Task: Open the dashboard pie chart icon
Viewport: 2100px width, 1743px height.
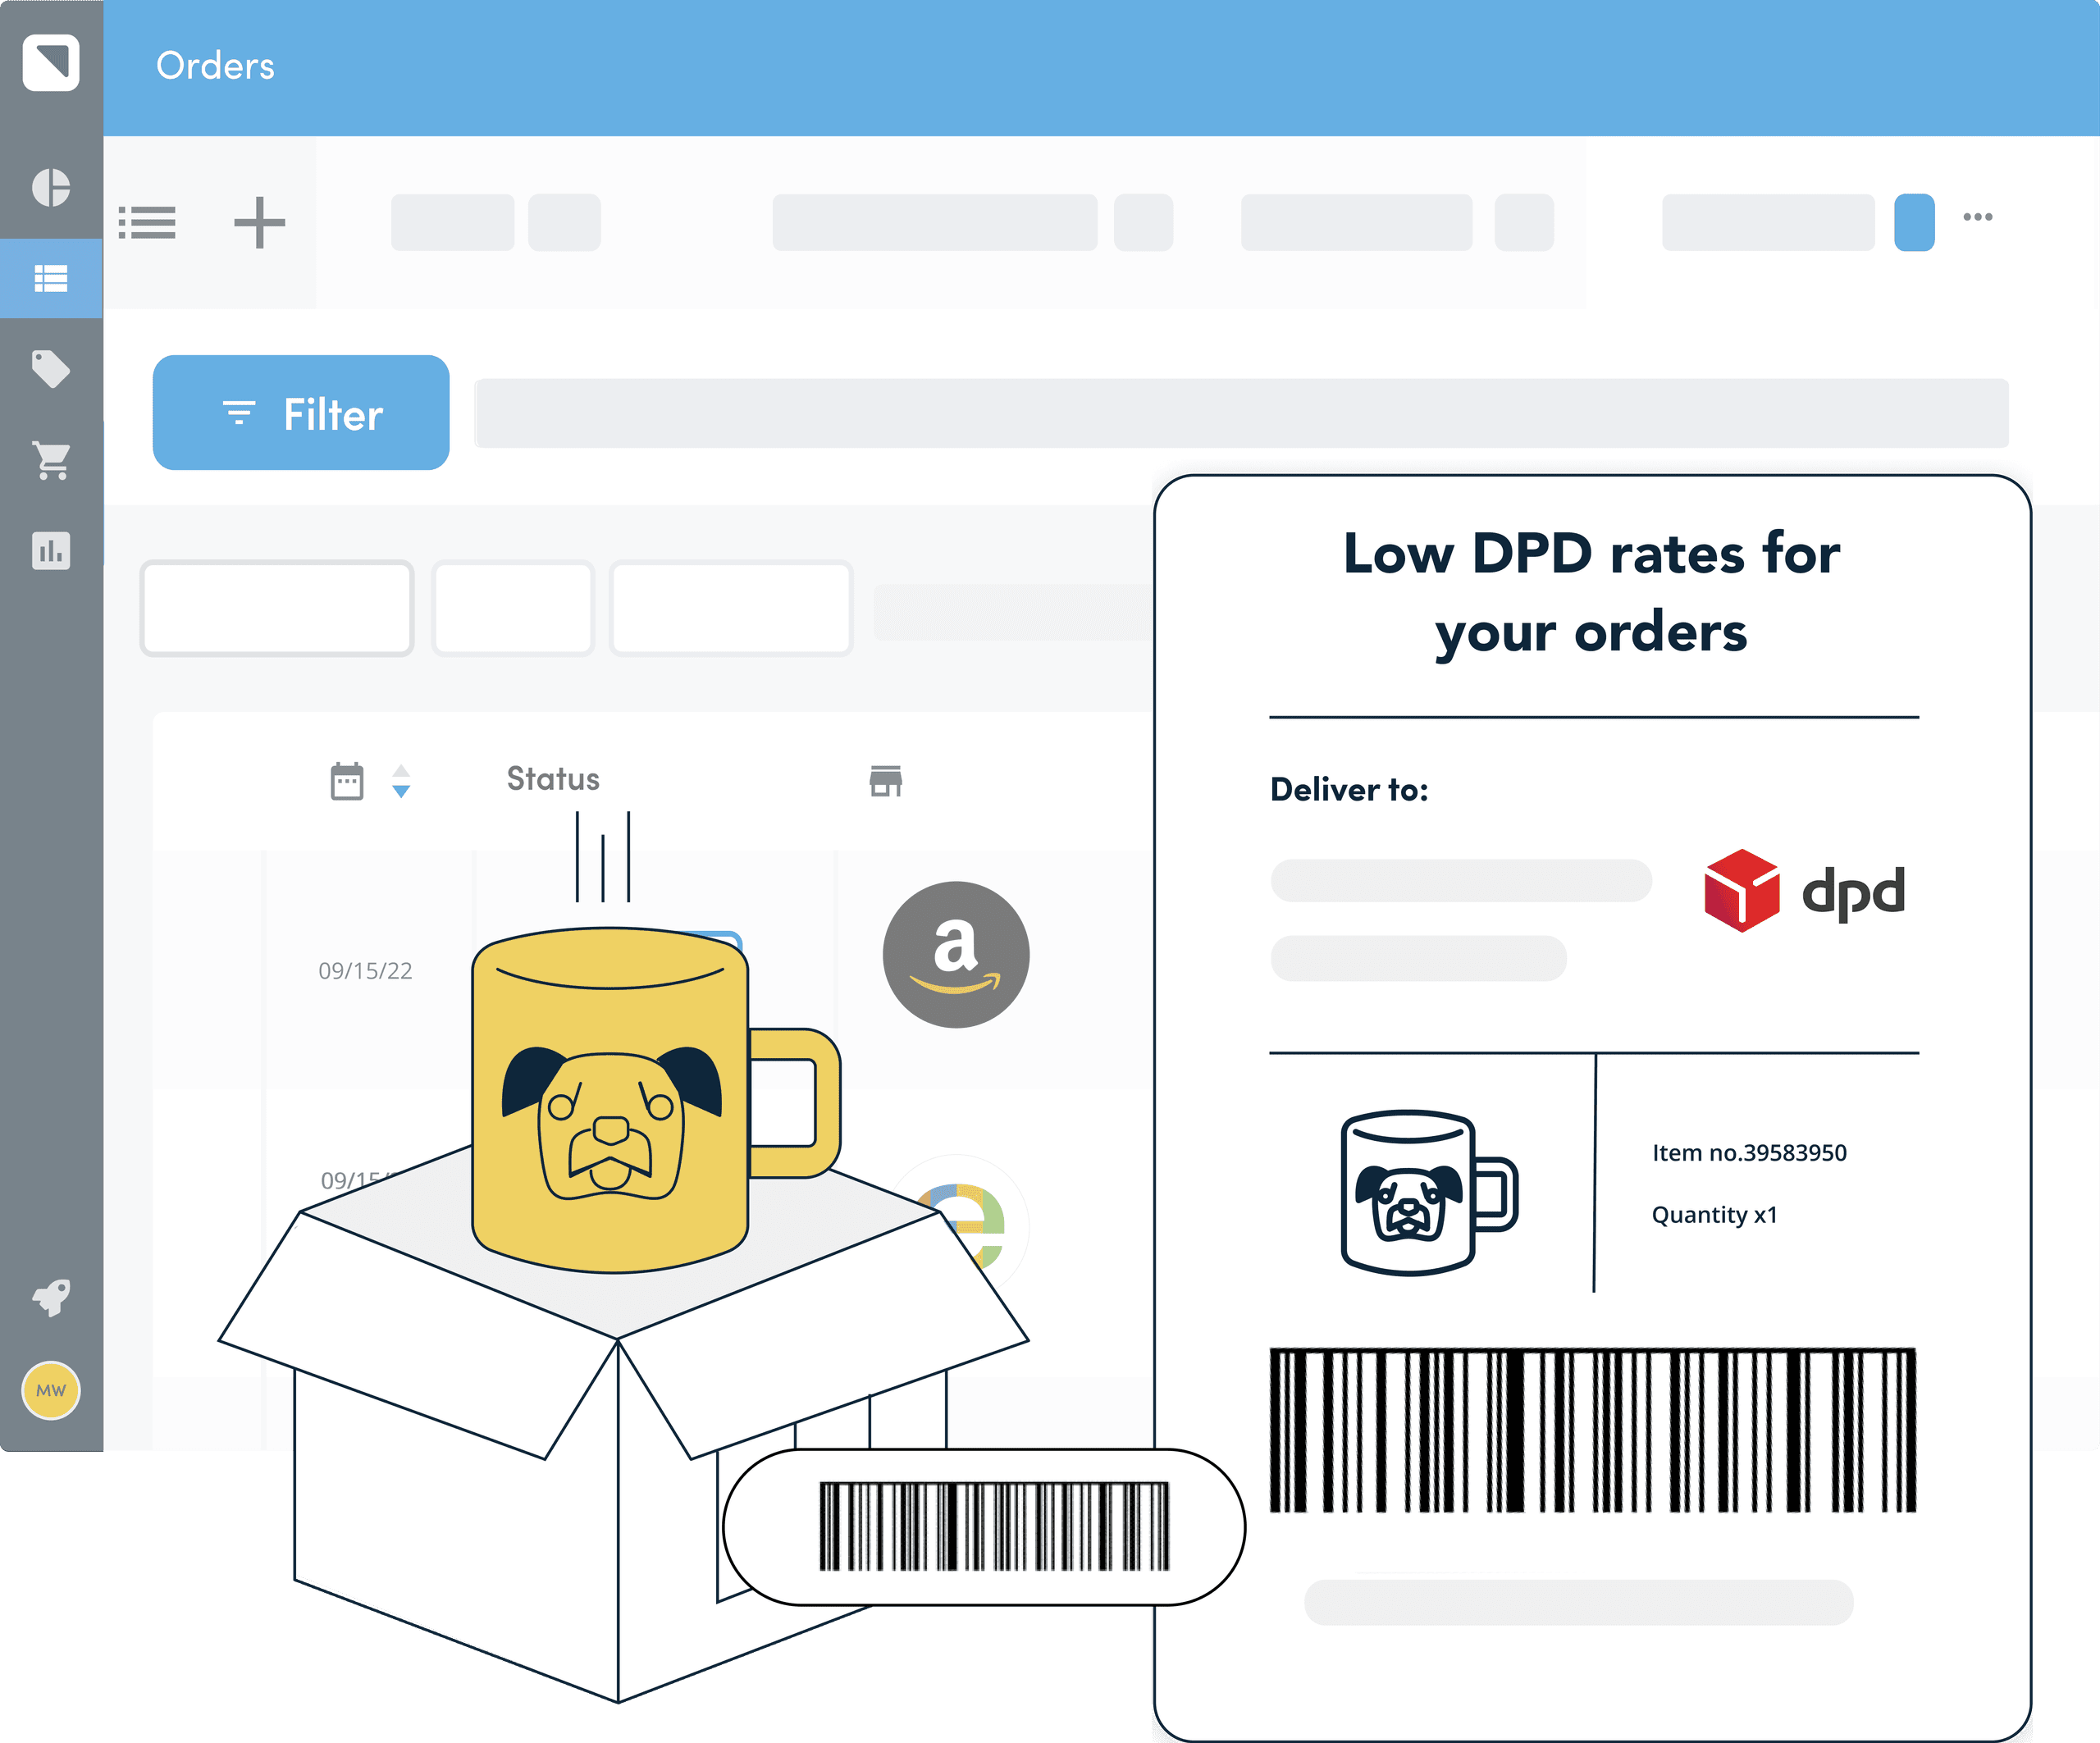Action: [51, 187]
